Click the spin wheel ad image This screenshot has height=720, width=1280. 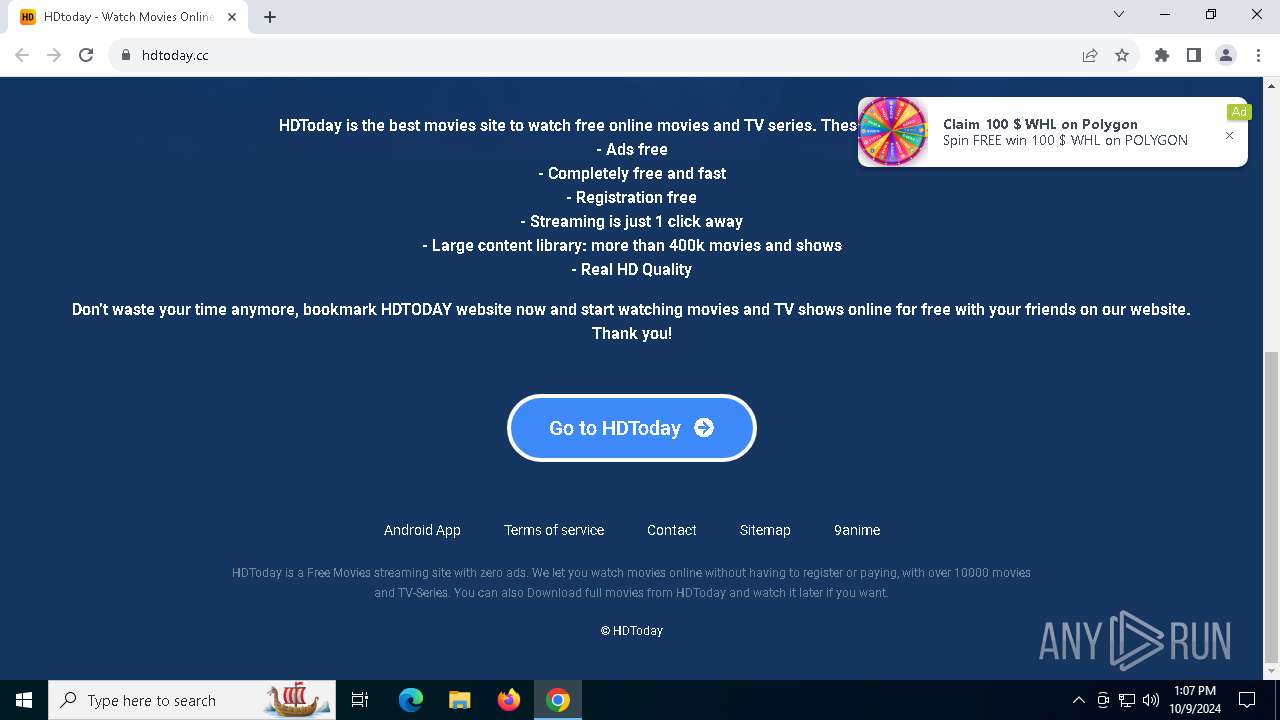pos(893,131)
